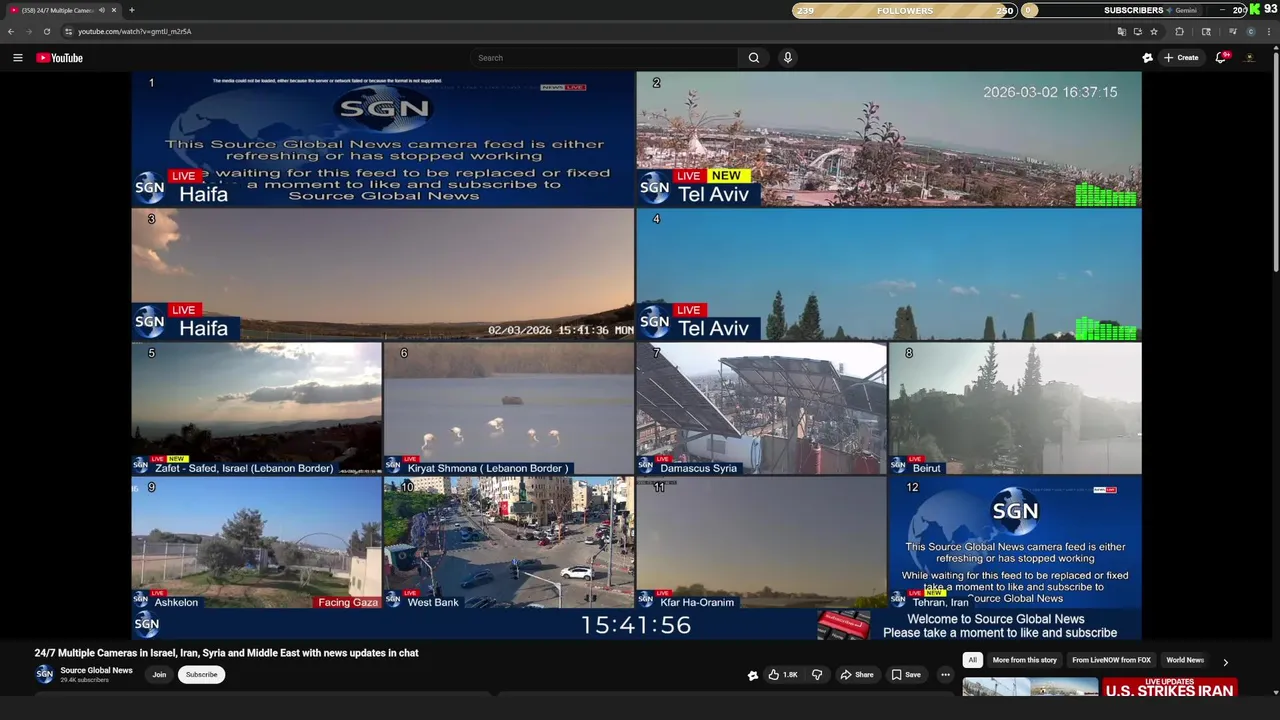Select From LiveNOW from FOX chip
This screenshot has height=720, width=1280.
1111,660
